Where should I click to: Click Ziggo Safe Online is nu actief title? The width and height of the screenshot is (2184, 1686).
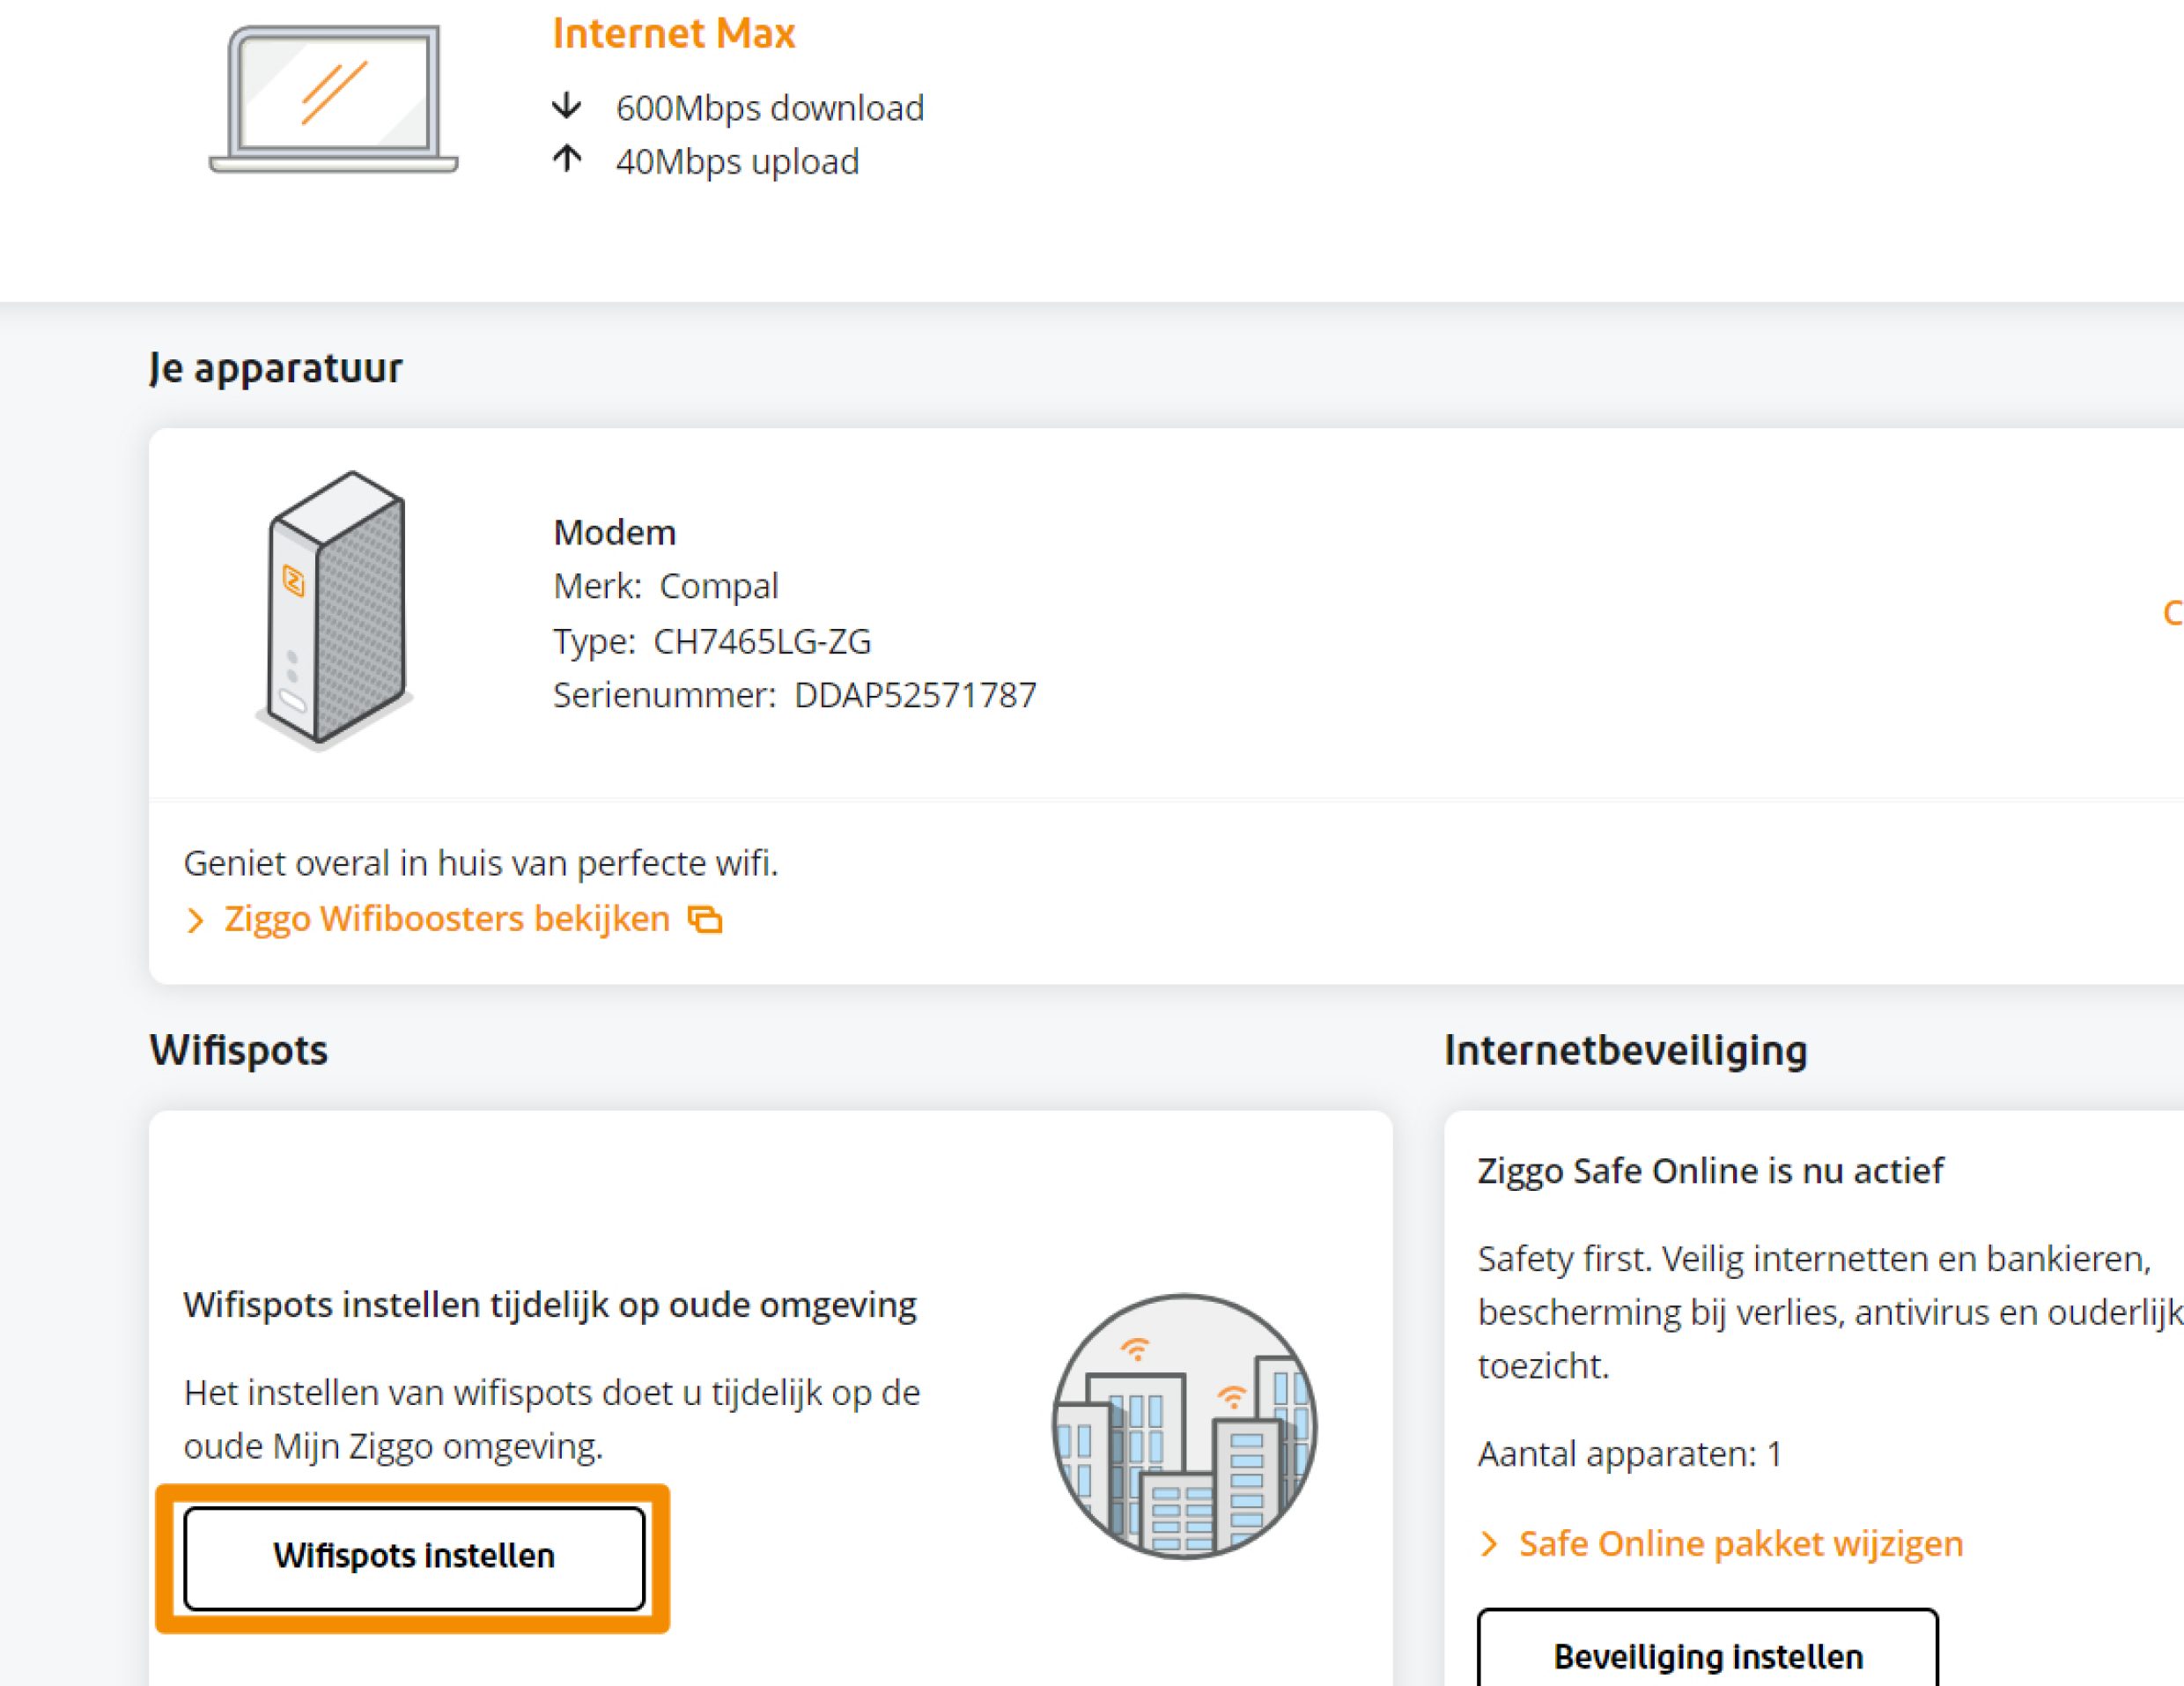(x=1710, y=1170)
